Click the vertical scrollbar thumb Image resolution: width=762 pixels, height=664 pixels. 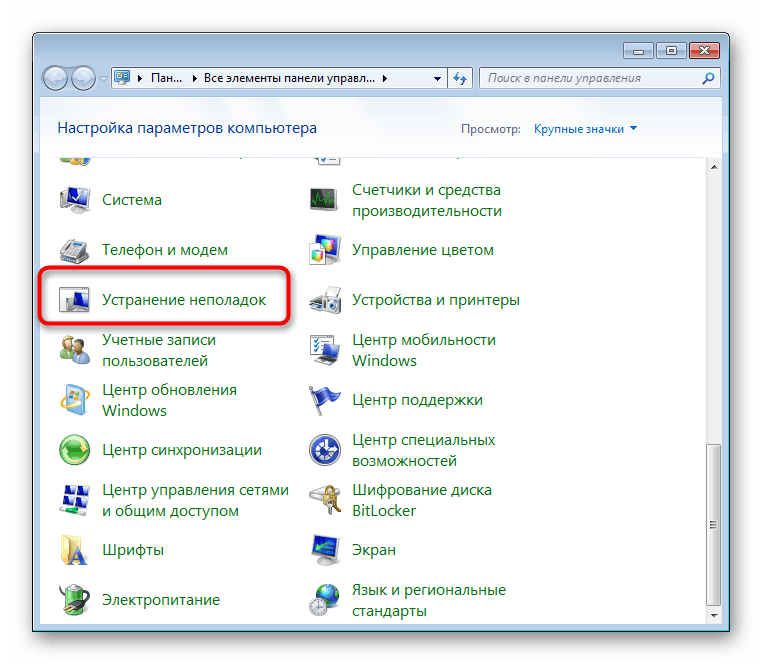713,524
